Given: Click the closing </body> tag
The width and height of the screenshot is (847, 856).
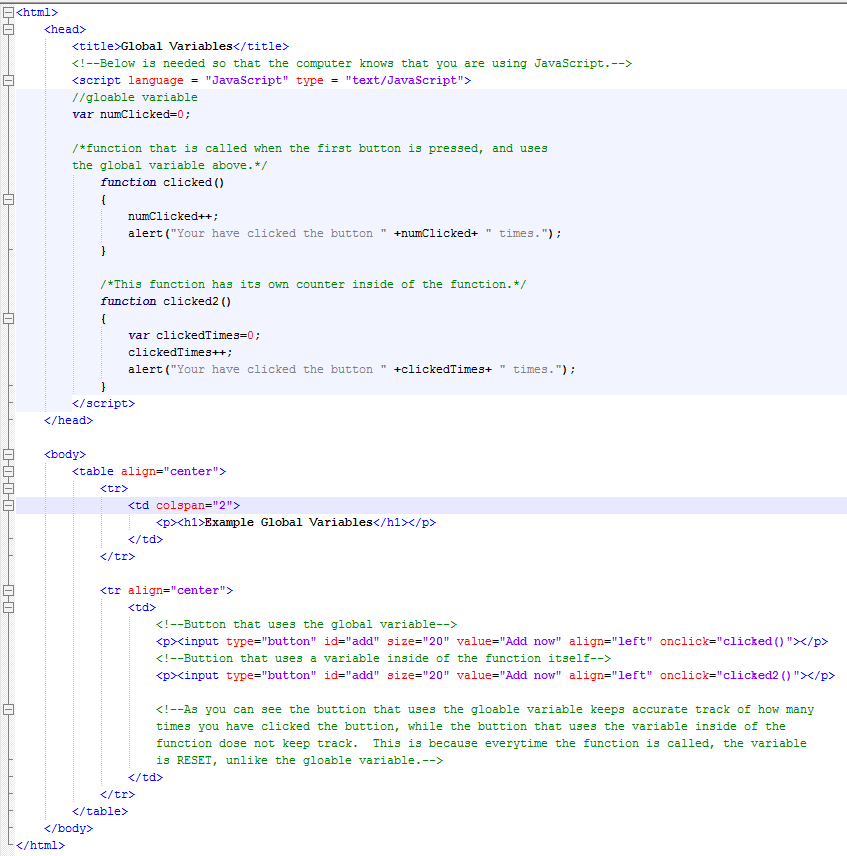Looking at the screenshot, I should coord(69,828).
